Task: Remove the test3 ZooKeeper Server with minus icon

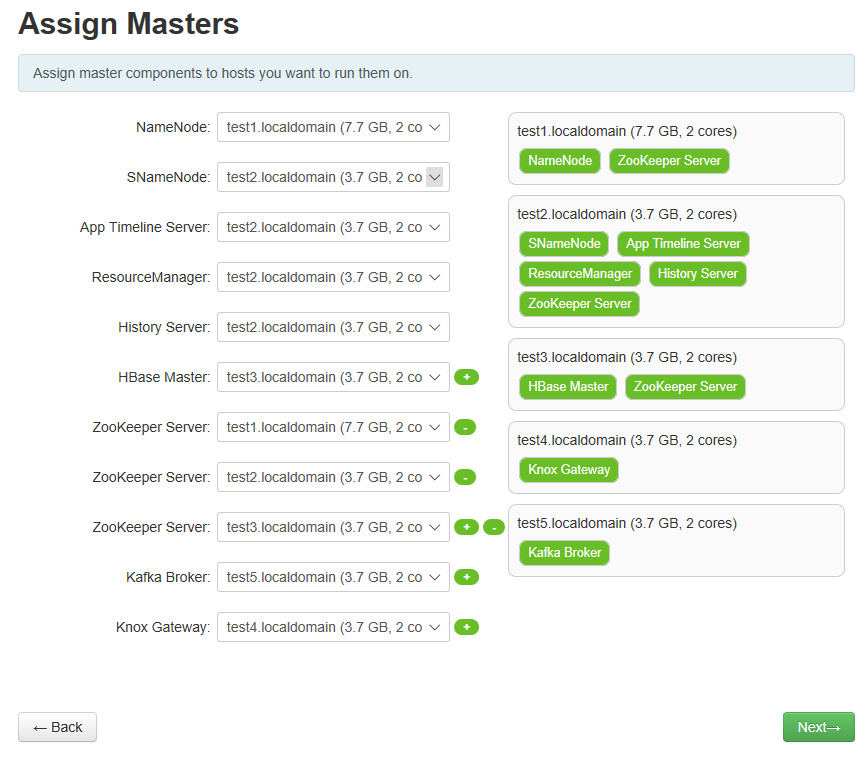Action: tap(494, 527)
